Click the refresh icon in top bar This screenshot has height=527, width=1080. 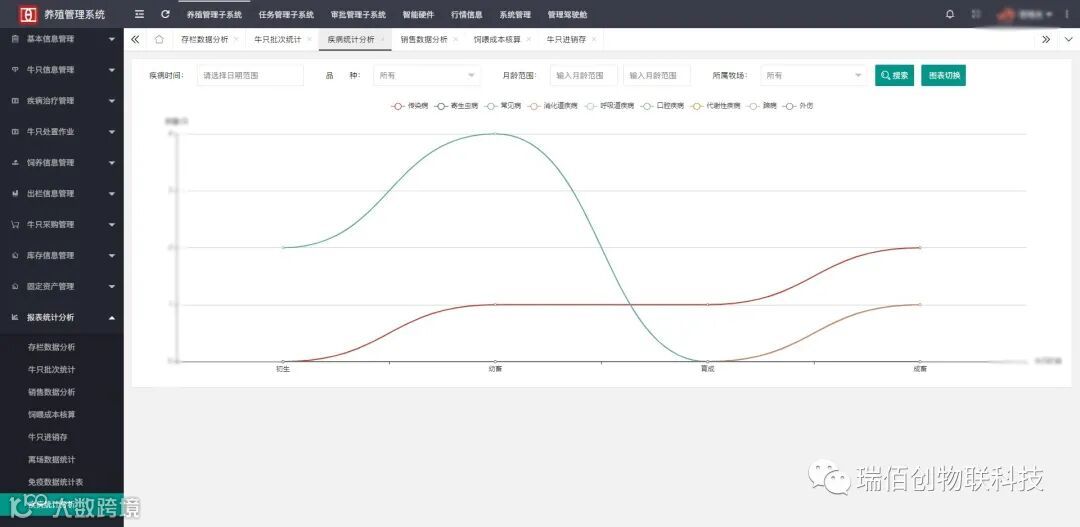coord(165,14)
